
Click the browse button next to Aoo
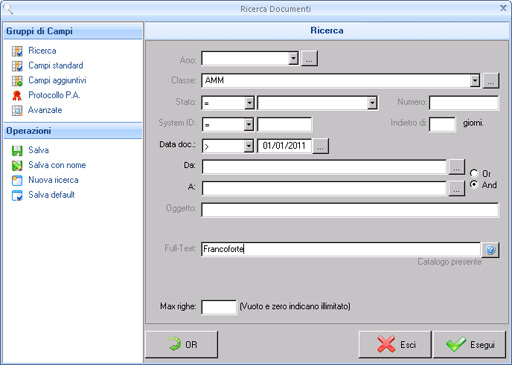pos(309,59)
